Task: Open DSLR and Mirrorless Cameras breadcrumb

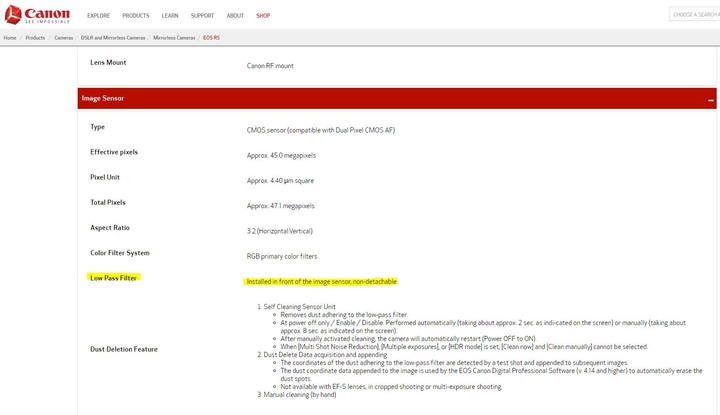Action: tap(113, 38)
